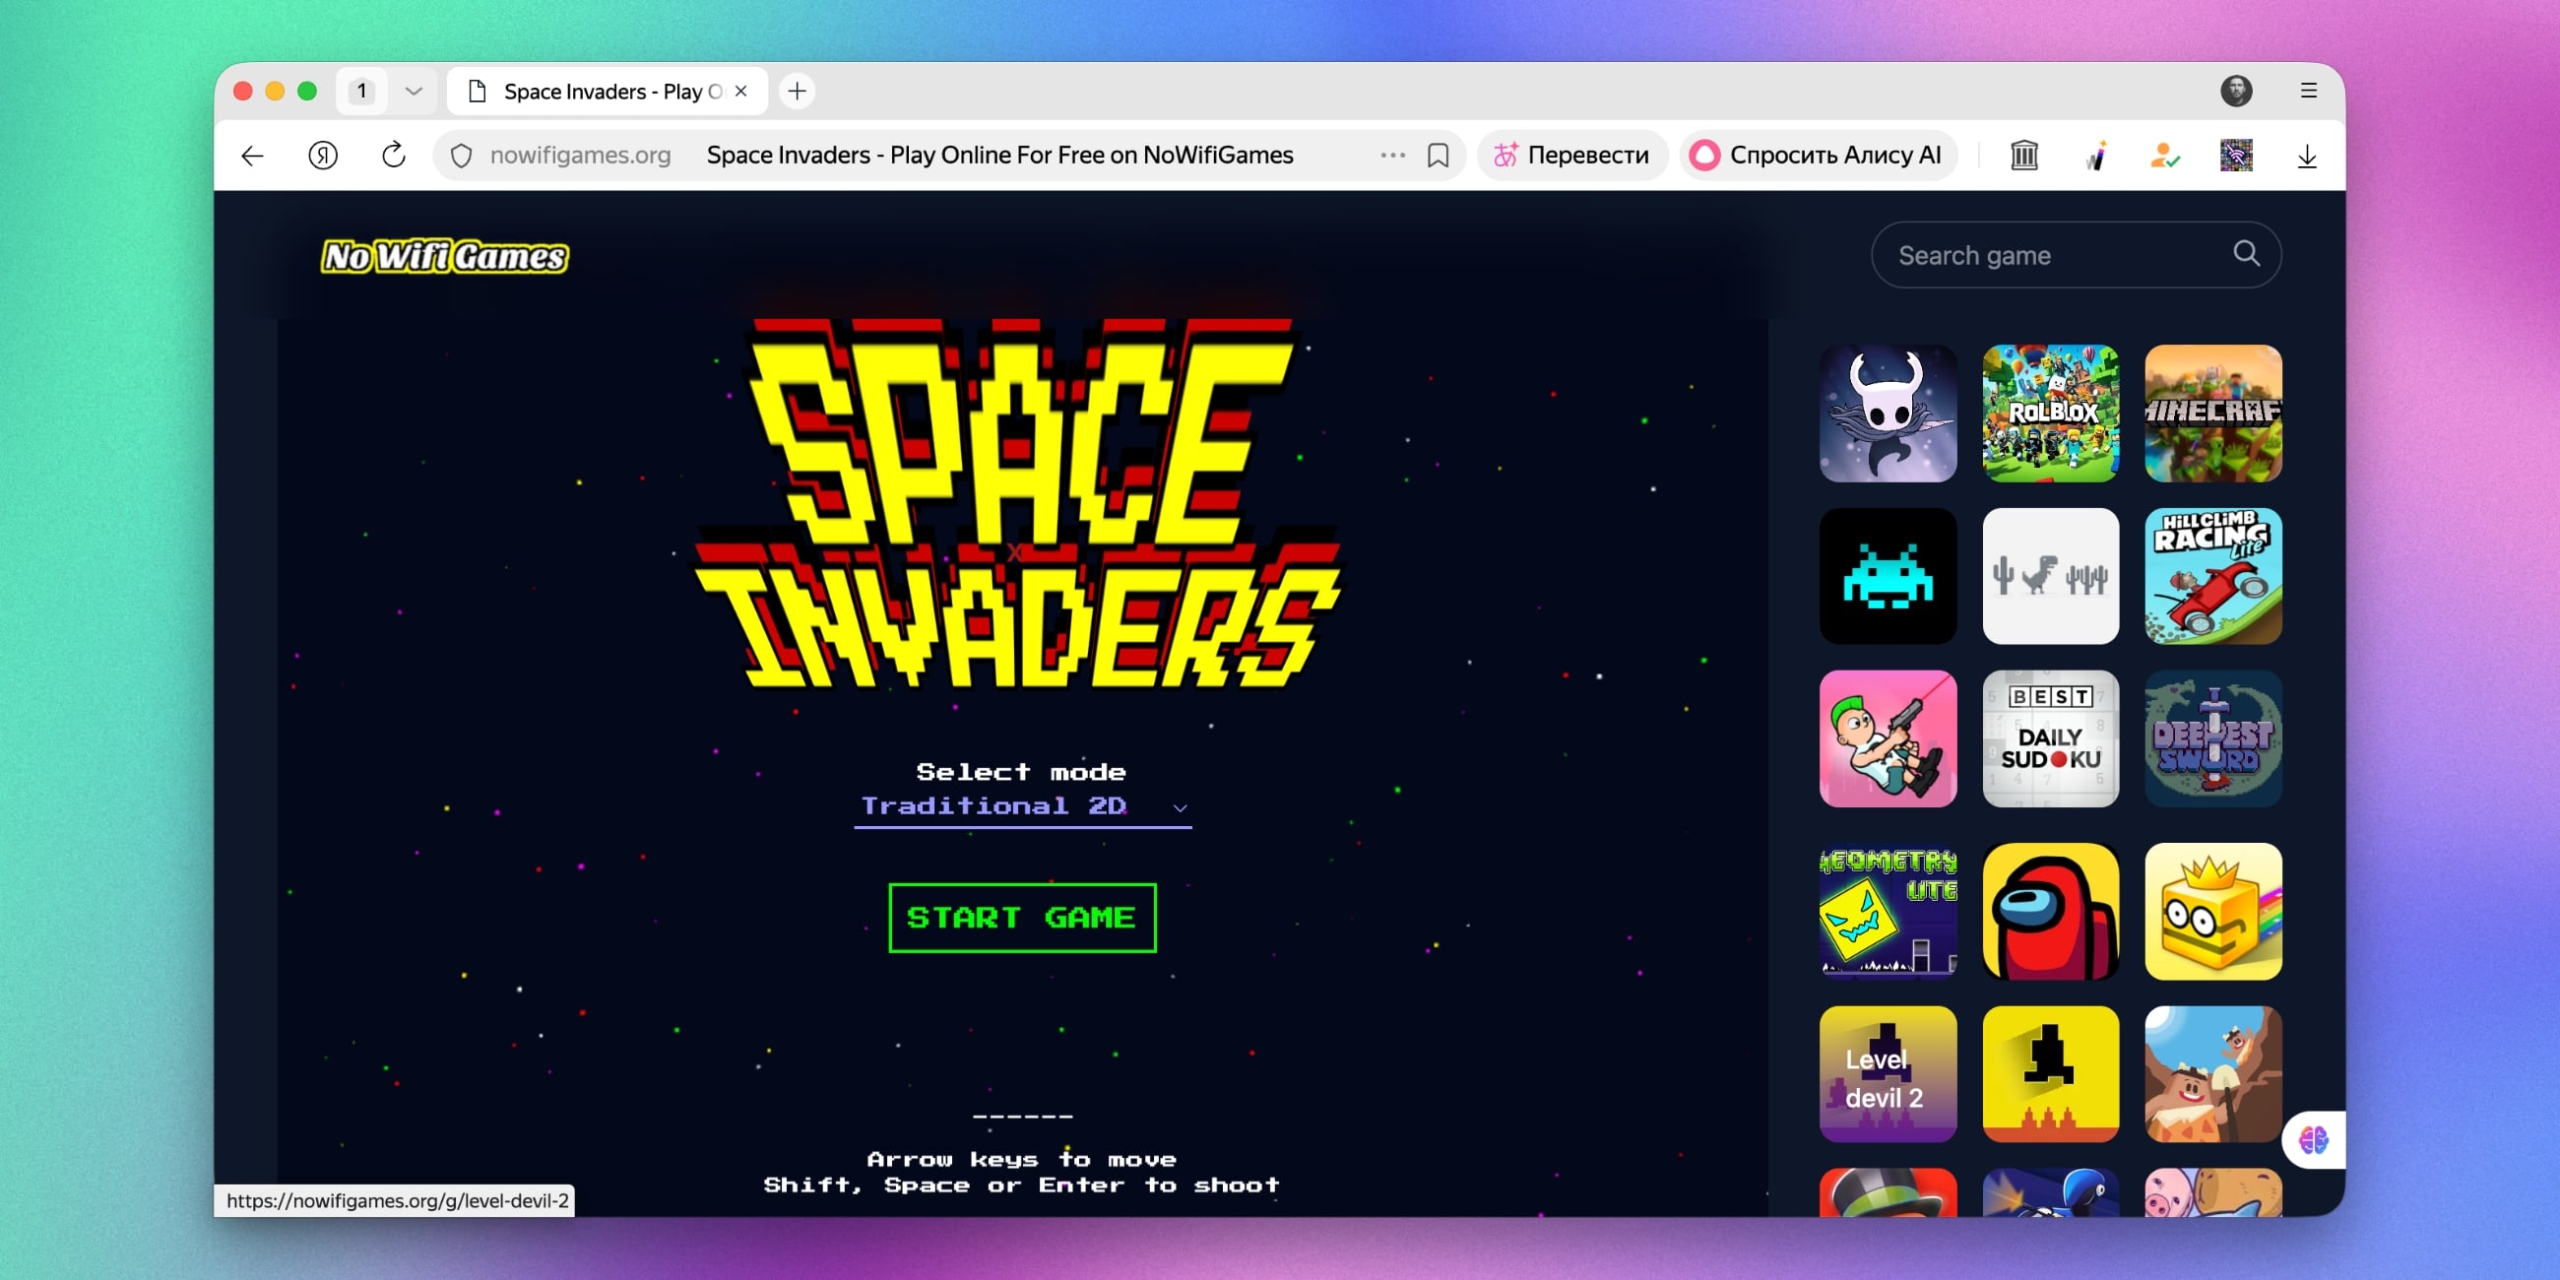Open the Select mode Traditional 2D dropdown
2560x1280 pixels.
pyautogui.click(x=1022, y=806)
